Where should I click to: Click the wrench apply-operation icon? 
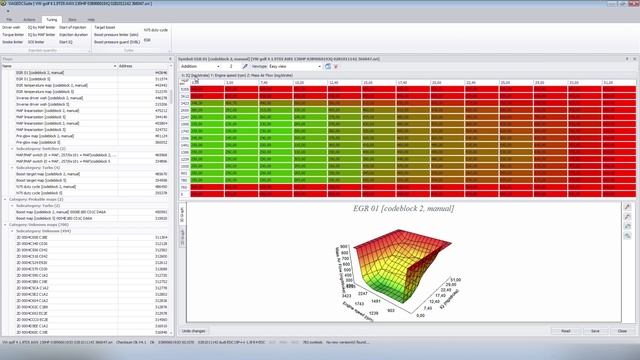245,66
